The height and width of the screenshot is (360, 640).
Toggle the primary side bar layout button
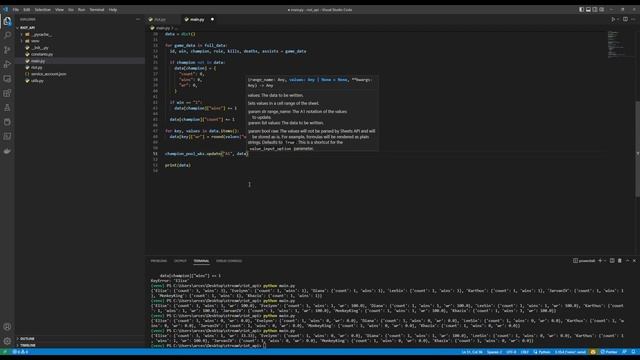(581, 9)
